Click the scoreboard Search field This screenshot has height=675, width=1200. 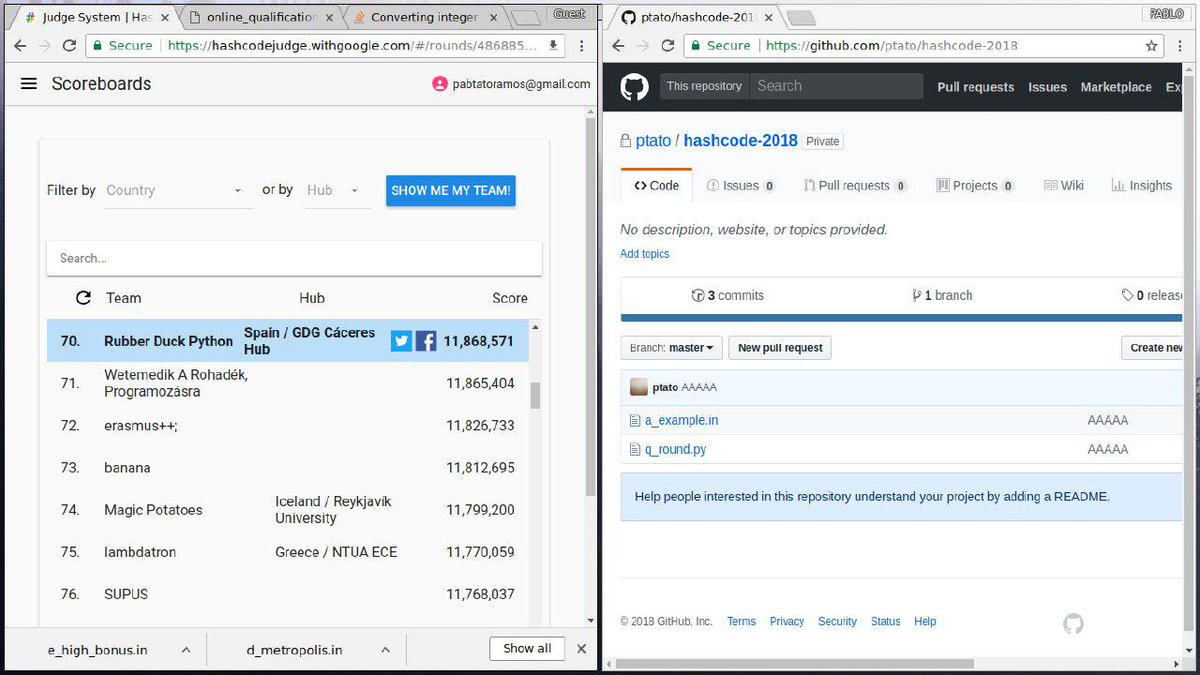[294, 258]
